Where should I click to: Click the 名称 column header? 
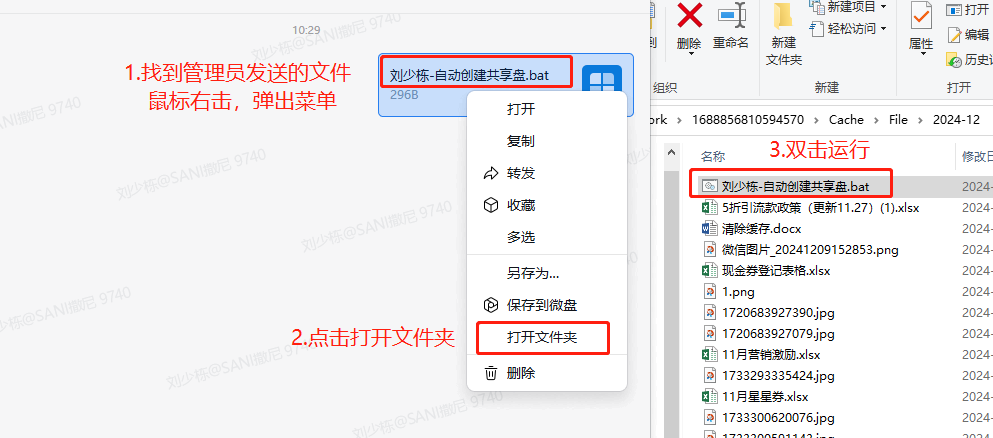pos(713,157)
